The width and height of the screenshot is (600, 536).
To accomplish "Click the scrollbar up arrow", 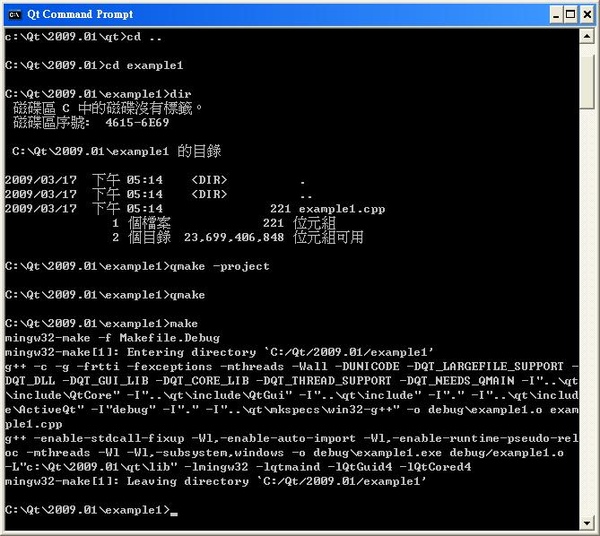I will point(587,36).
